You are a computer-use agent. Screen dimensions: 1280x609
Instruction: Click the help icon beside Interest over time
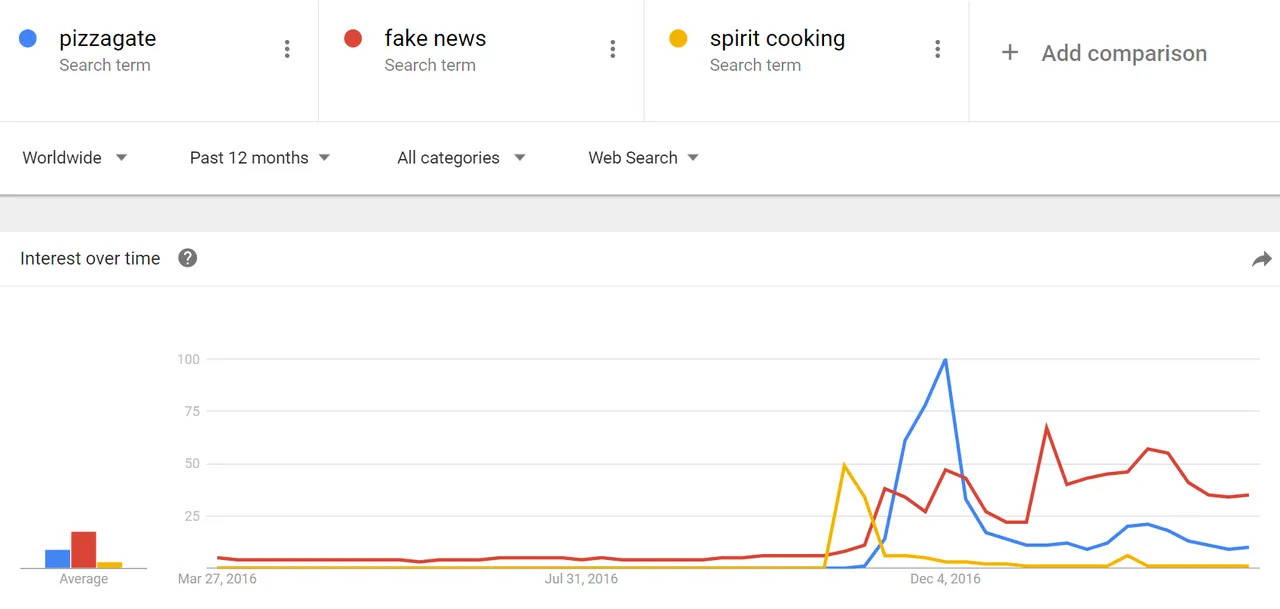pos(188,258)
